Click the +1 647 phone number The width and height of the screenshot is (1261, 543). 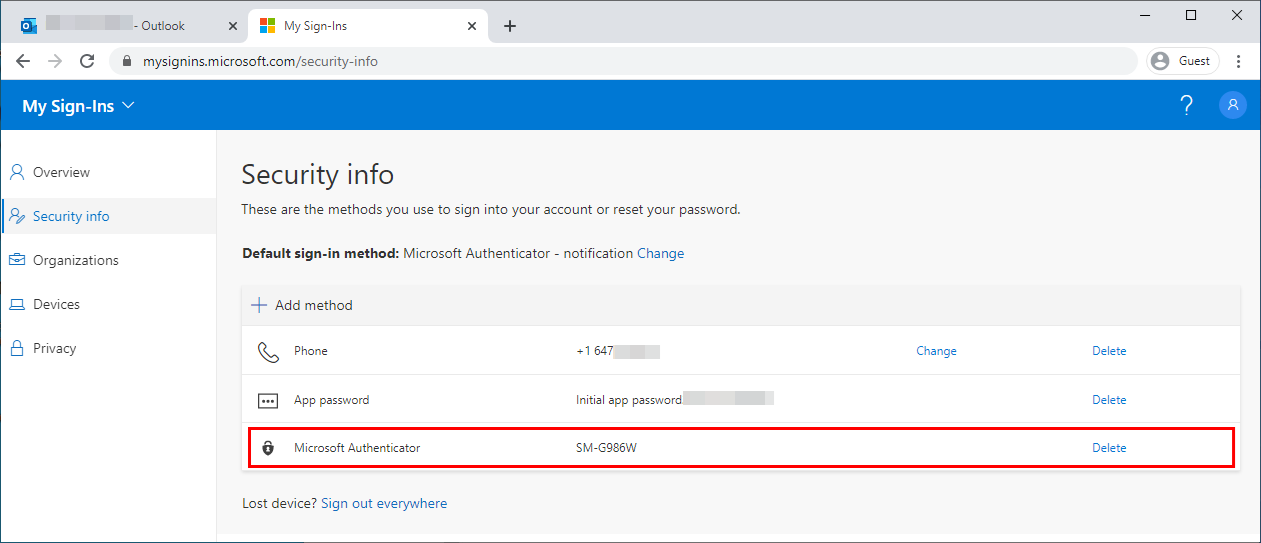click(595, 351)
